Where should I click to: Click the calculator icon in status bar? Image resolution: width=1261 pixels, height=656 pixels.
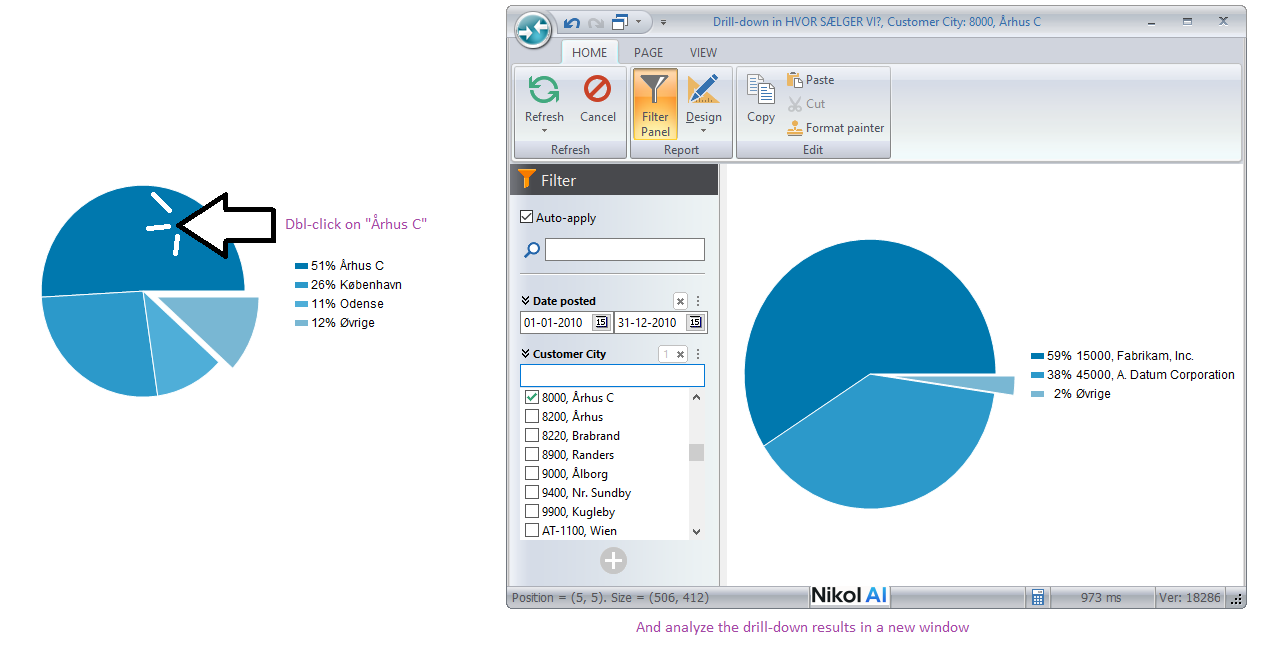click(1038, 597)
